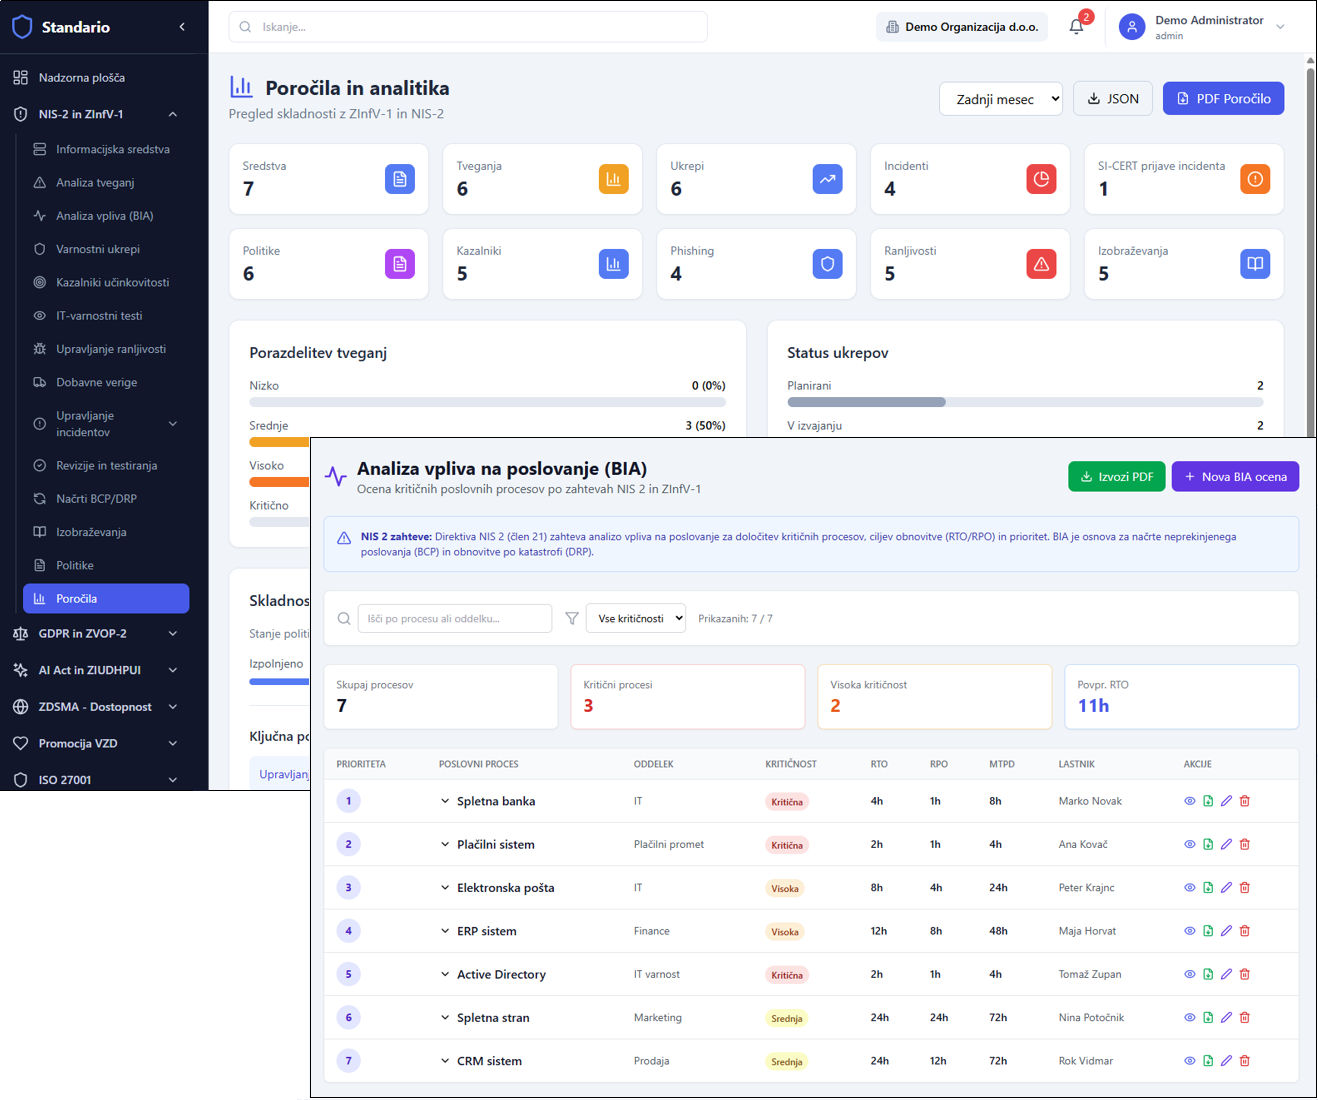Open the notifications bell
The width and height of the screenshot is (1318, 1100).
point(1077,27)
